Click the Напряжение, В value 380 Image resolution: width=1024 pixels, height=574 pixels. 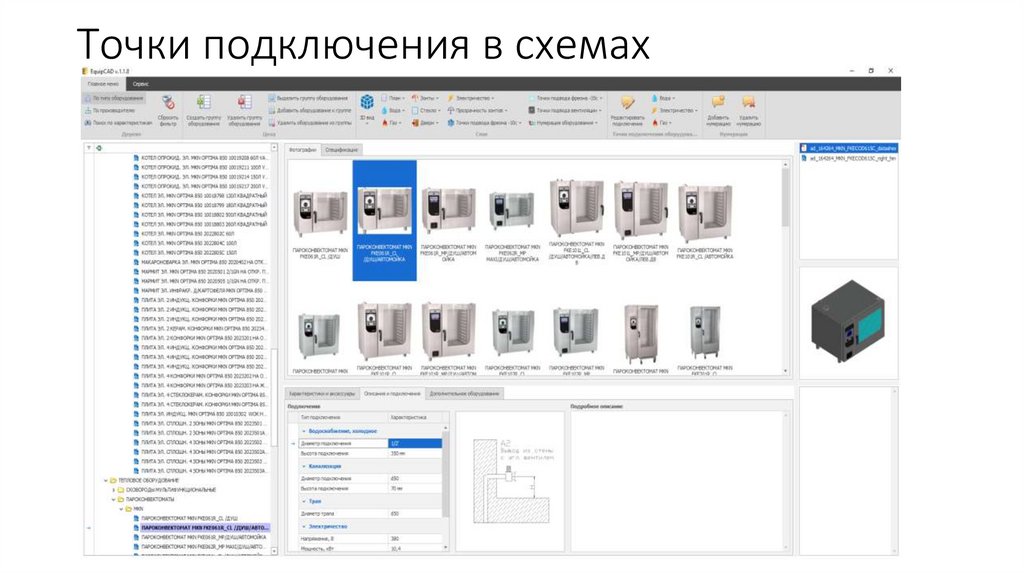(415, 539)
